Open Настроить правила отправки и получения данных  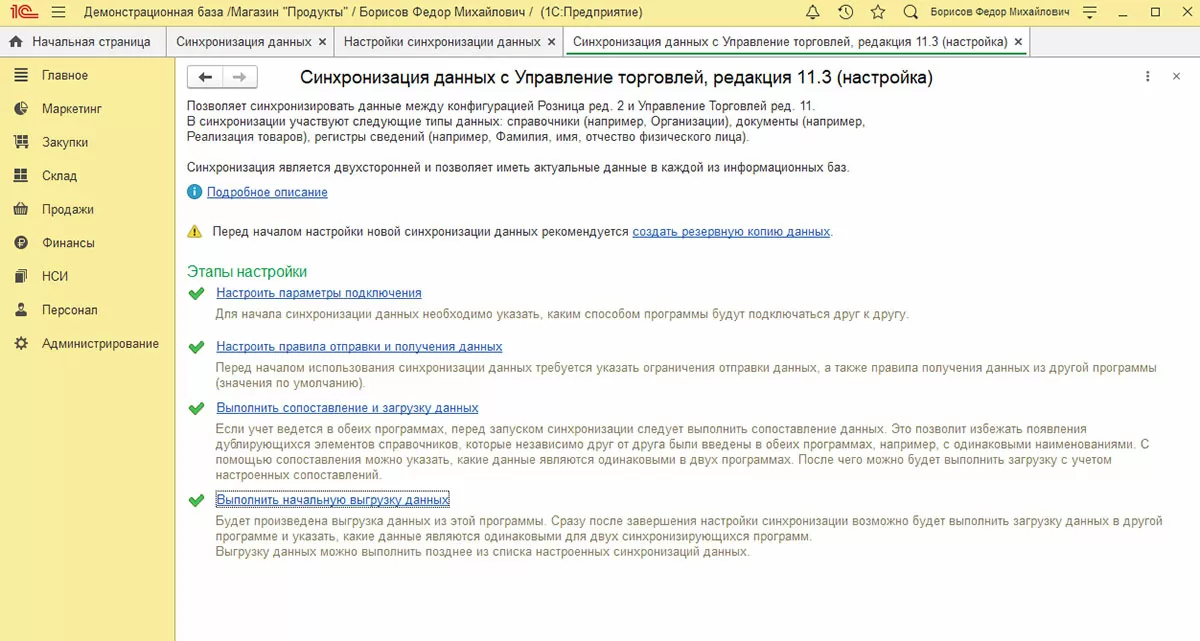[x=359, y=346]
